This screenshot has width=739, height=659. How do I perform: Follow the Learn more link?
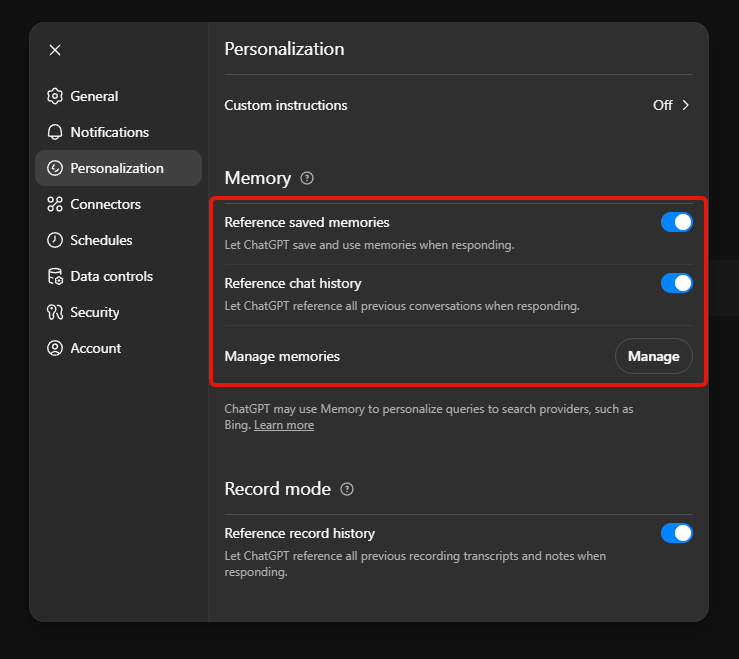point(284,425)
